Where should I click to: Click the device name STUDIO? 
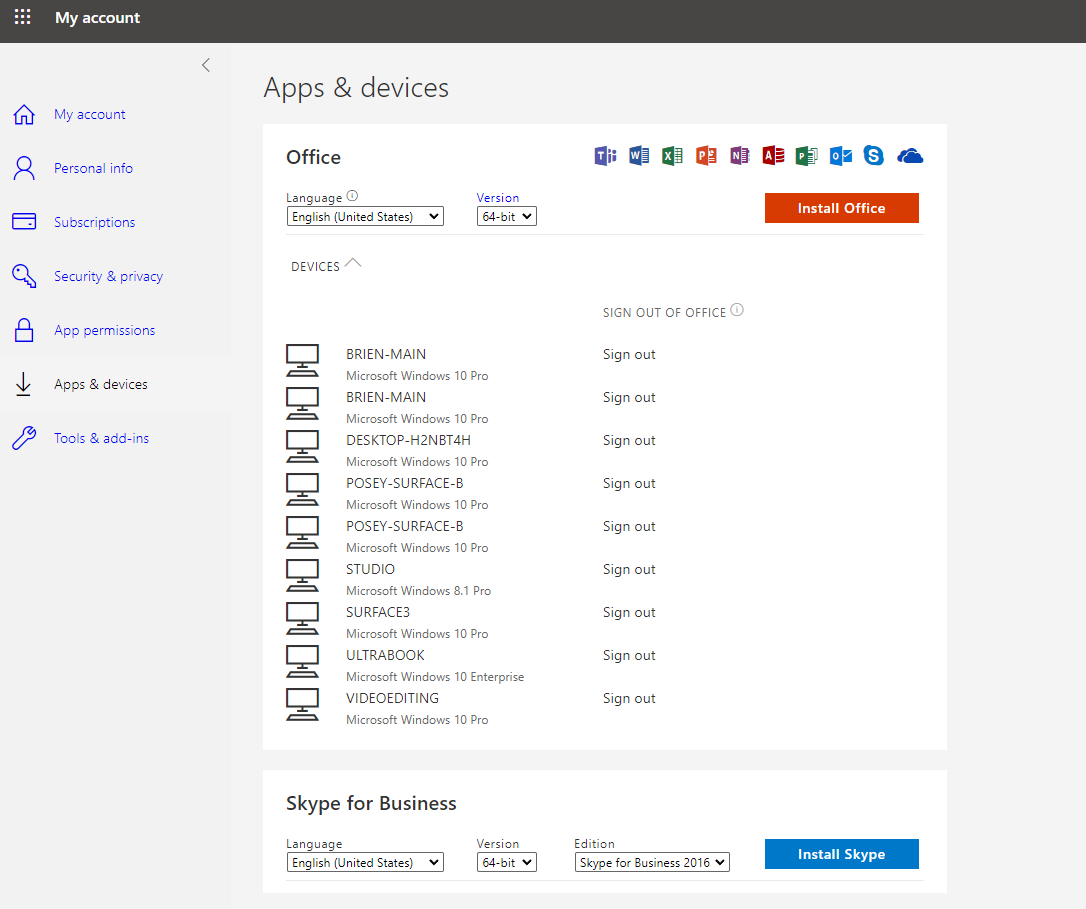point(371,570)
